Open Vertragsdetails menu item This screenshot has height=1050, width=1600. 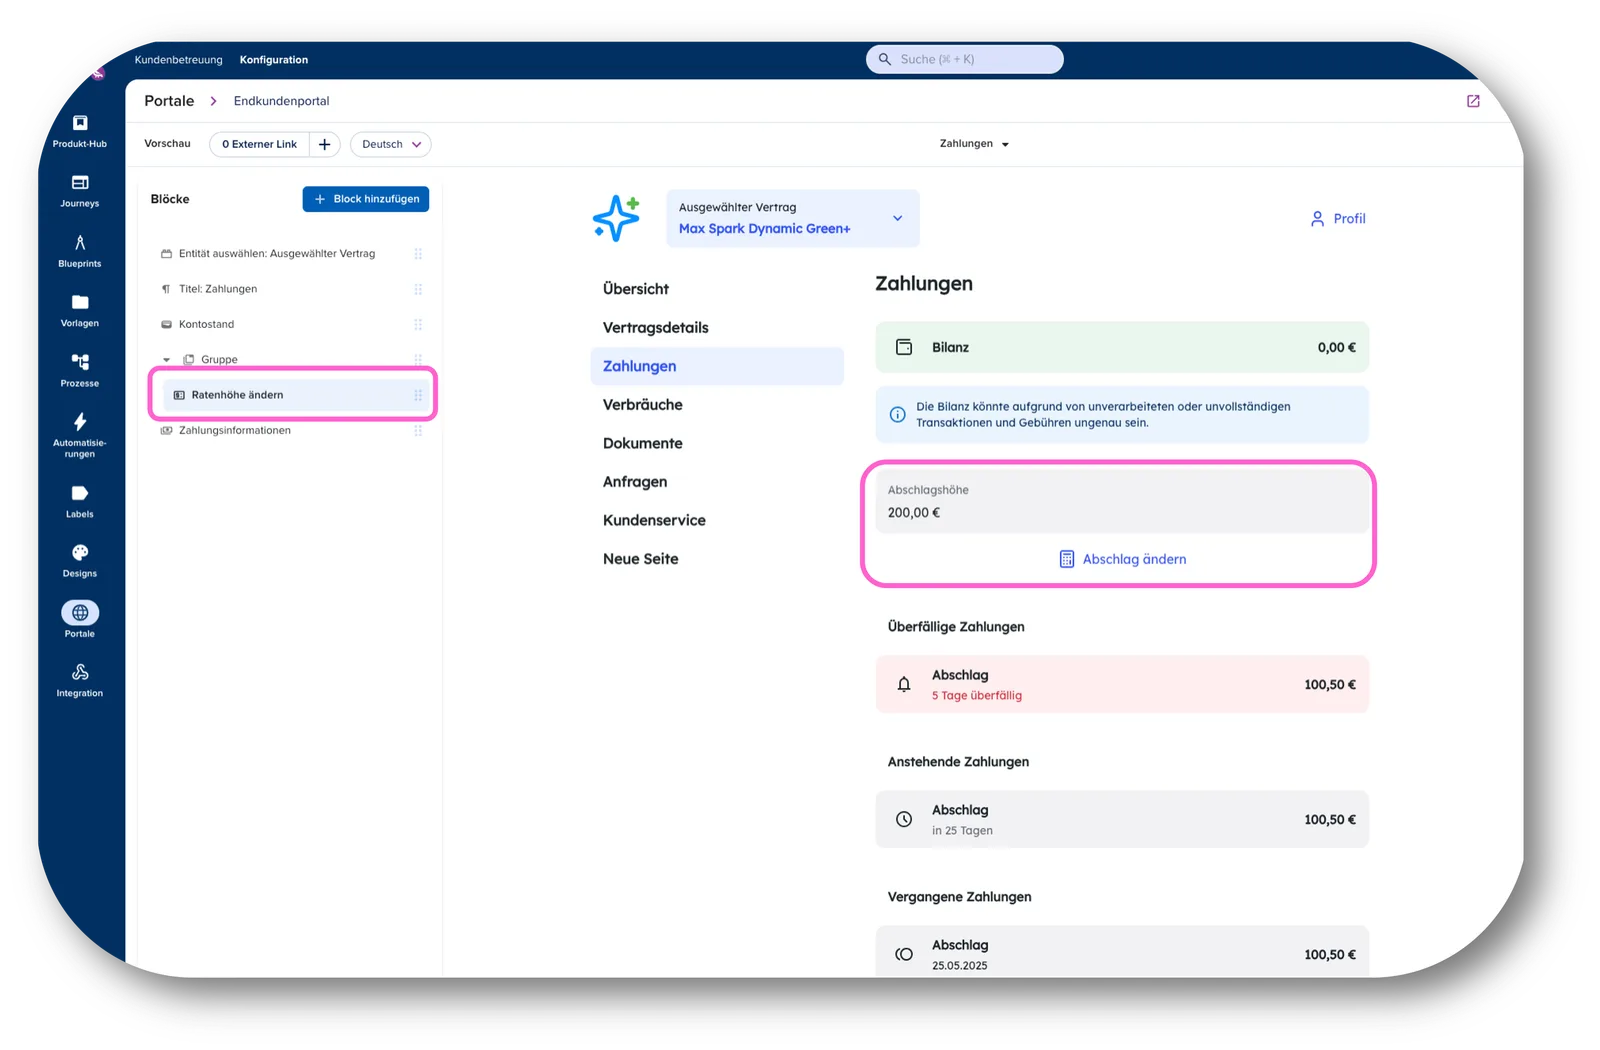pyautogui.click(x=656, y=328)
